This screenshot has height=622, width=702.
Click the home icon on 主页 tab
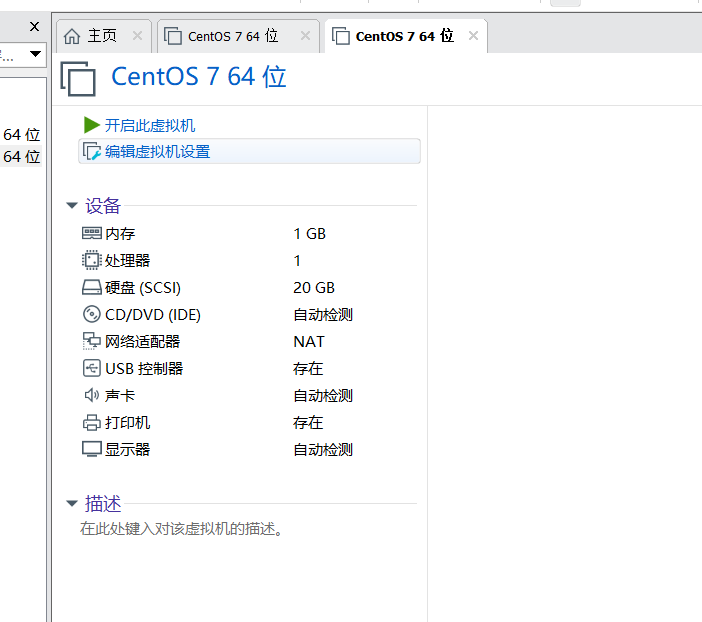click(x=72, y=36)
